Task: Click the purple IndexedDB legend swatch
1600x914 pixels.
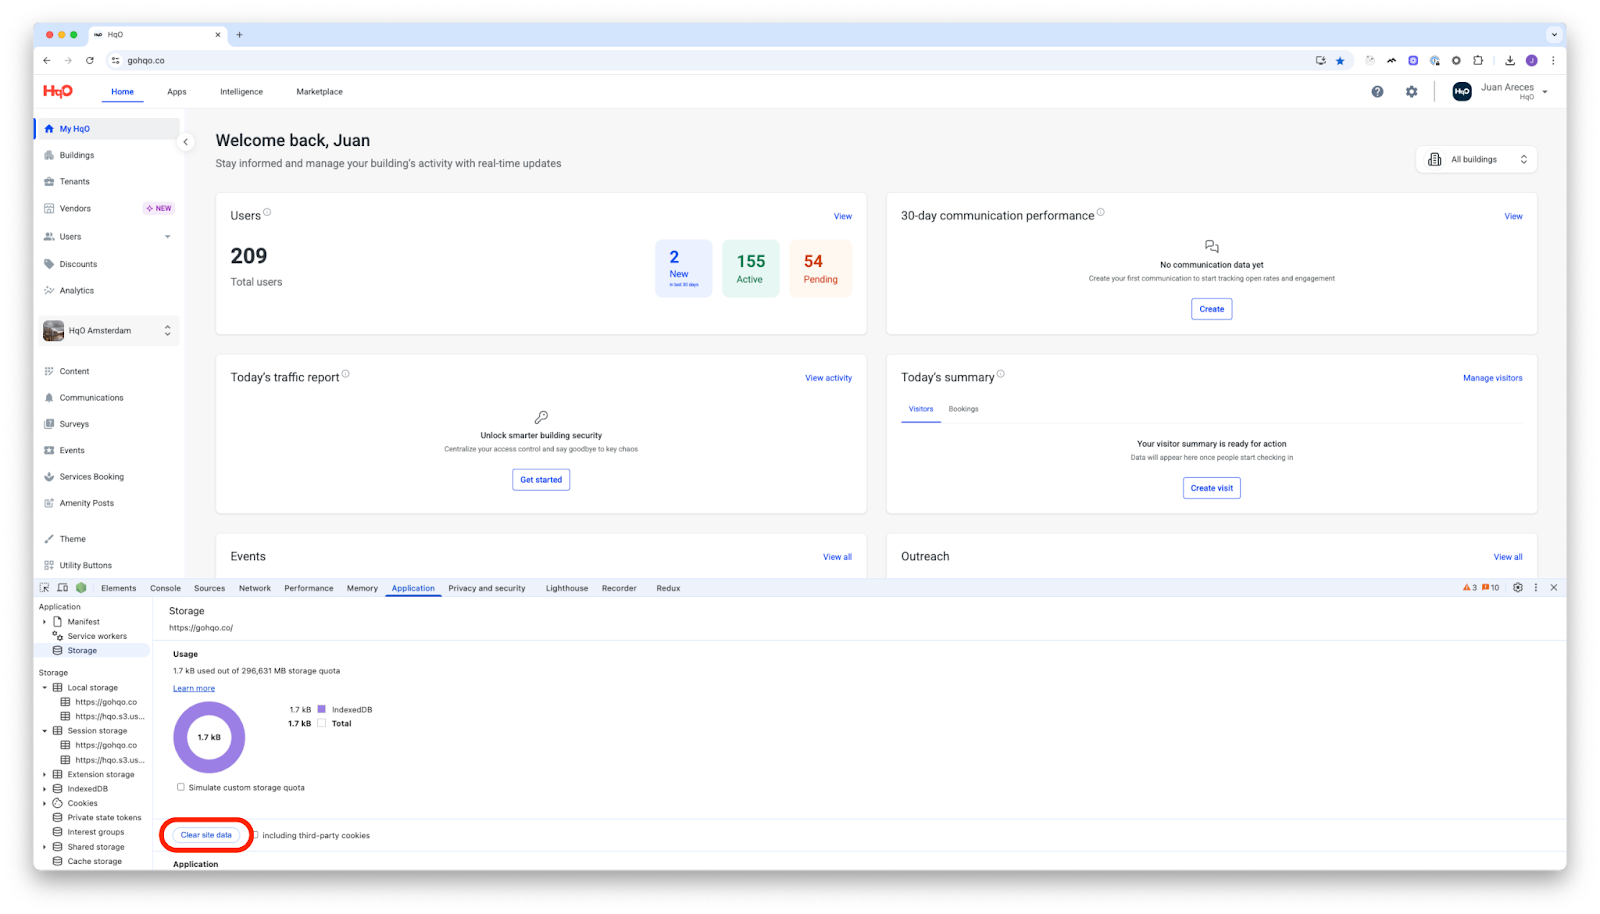Action: (x=321, y=709)
